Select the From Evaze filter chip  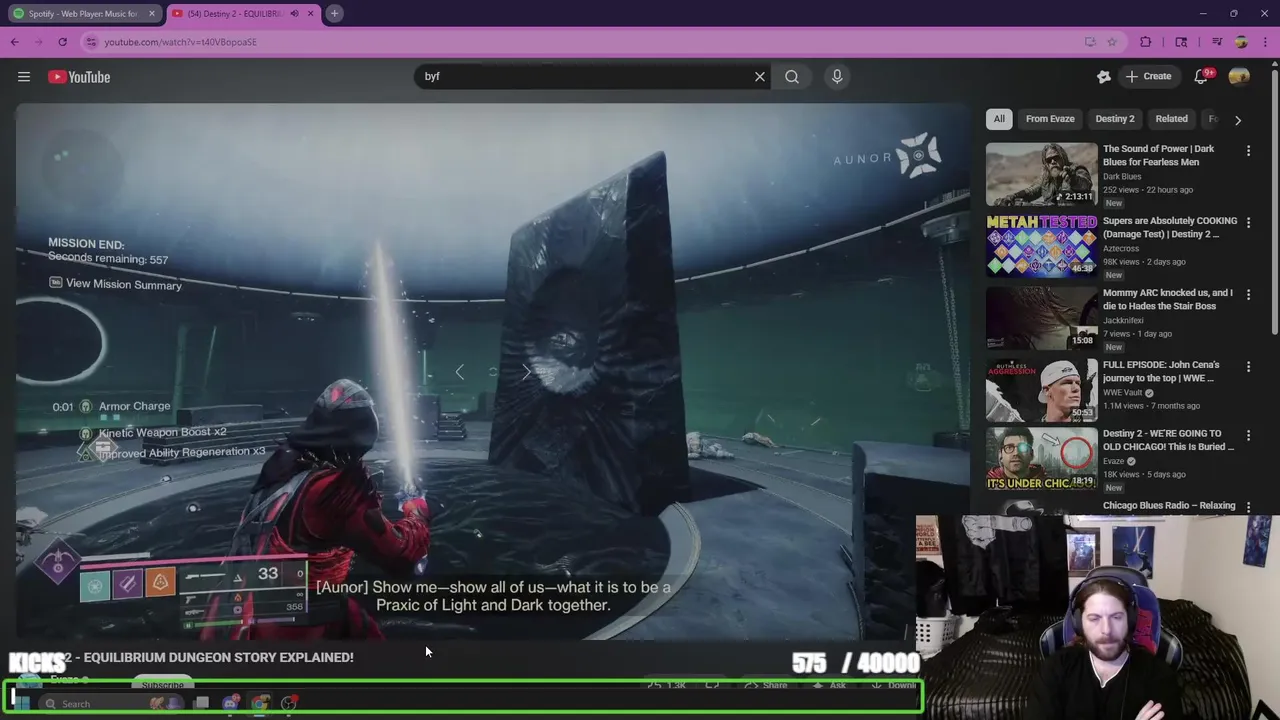(1050, 119)
